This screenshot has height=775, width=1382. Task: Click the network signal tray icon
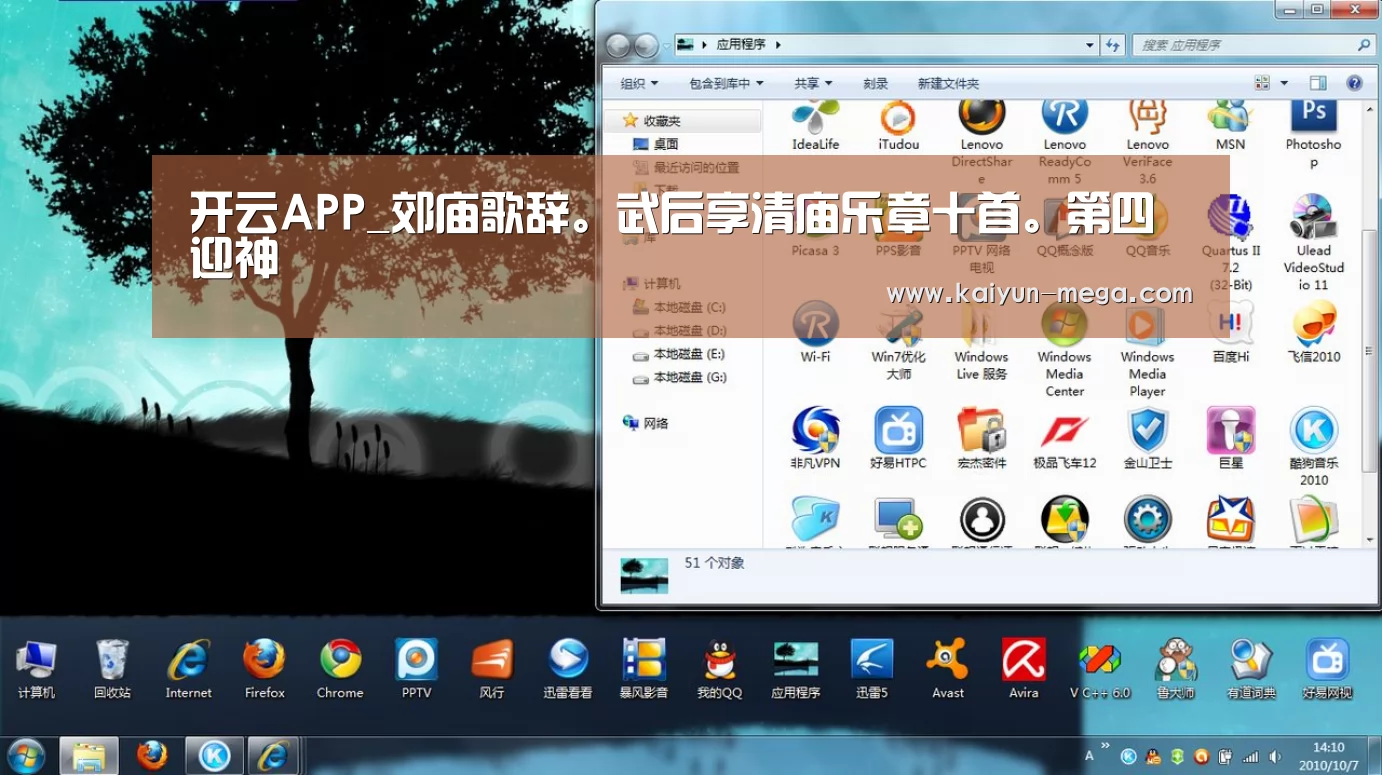click(1249, 756)
